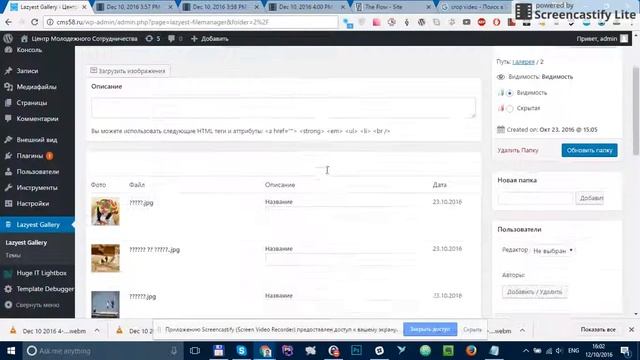
Task: Click the Добавить new folder button
Action: (x=590, y=198)
